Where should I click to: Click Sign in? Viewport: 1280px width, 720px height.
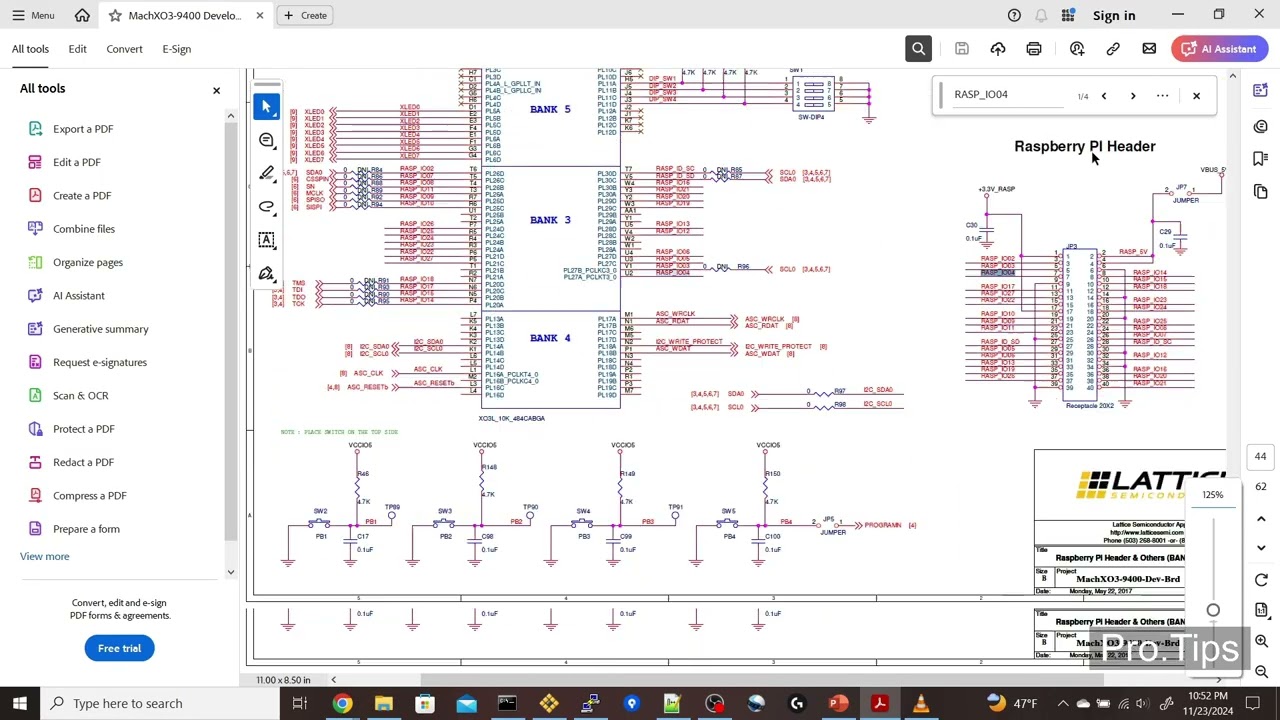1114,15
